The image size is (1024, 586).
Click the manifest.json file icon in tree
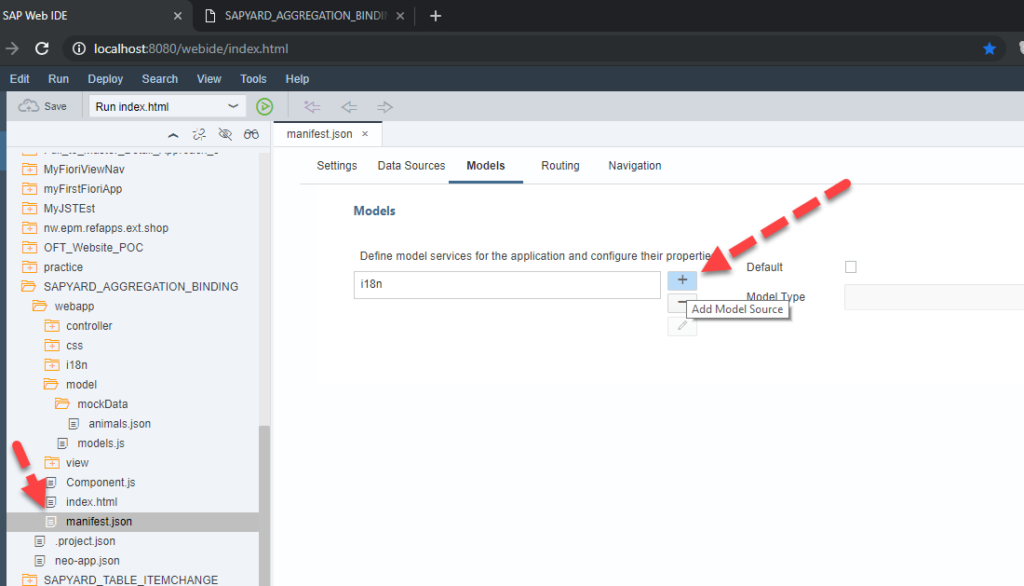[x=51, y=522]
